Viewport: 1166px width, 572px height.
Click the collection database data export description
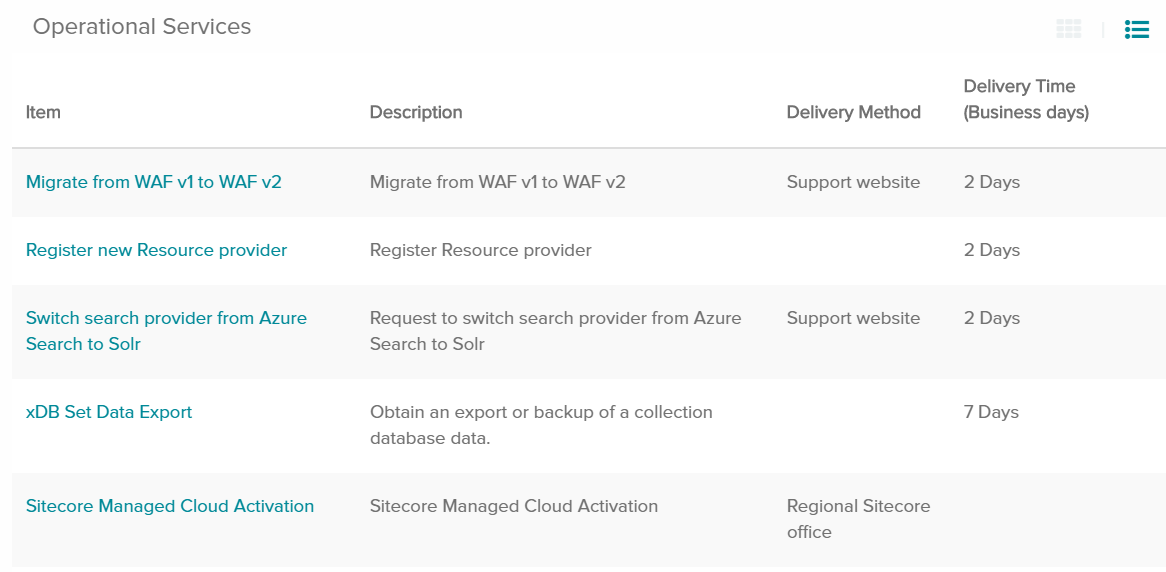[x=541, y=425]
